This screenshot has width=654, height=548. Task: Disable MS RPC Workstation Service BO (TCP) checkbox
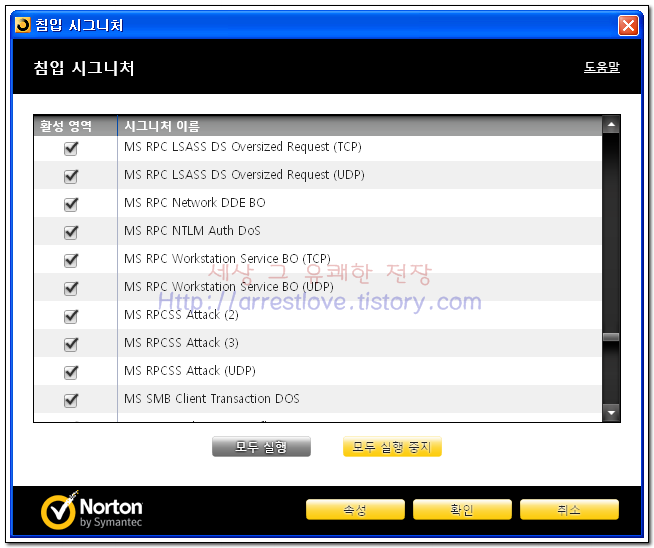coord(71,260)
